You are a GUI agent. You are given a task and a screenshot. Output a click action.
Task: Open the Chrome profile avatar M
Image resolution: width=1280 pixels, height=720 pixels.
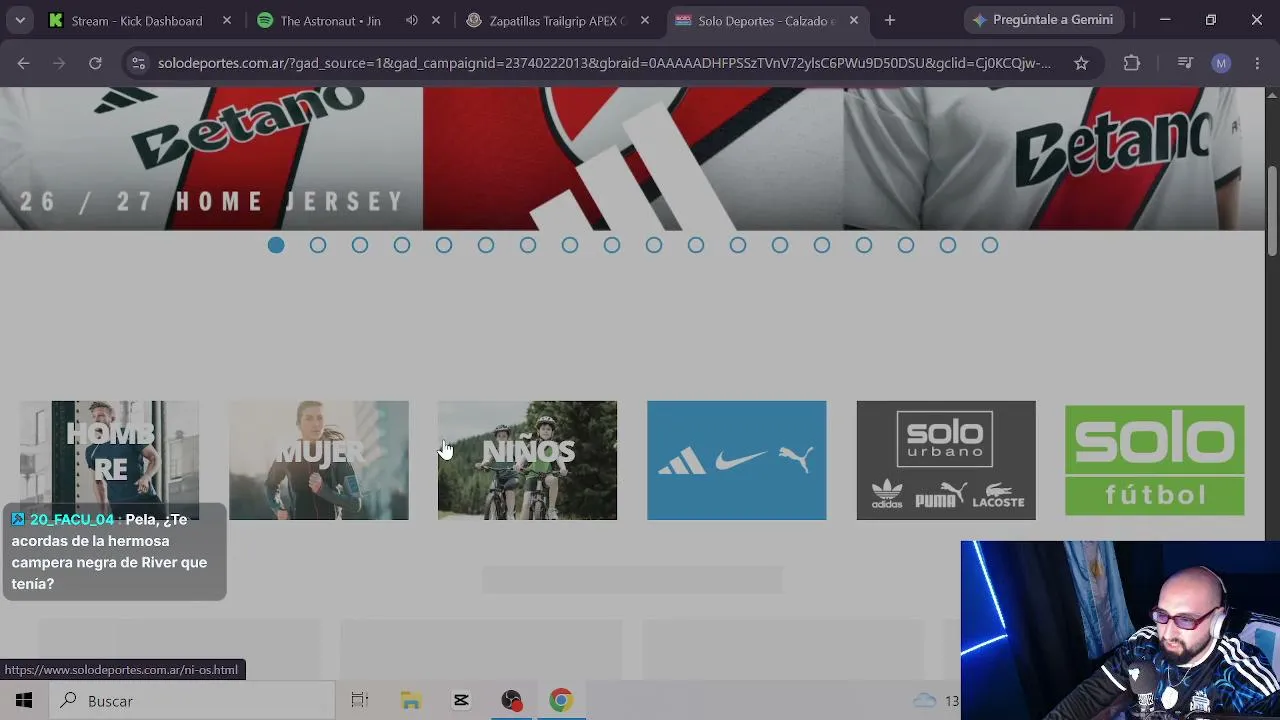pyautogui.click(x=1221, y=63)
